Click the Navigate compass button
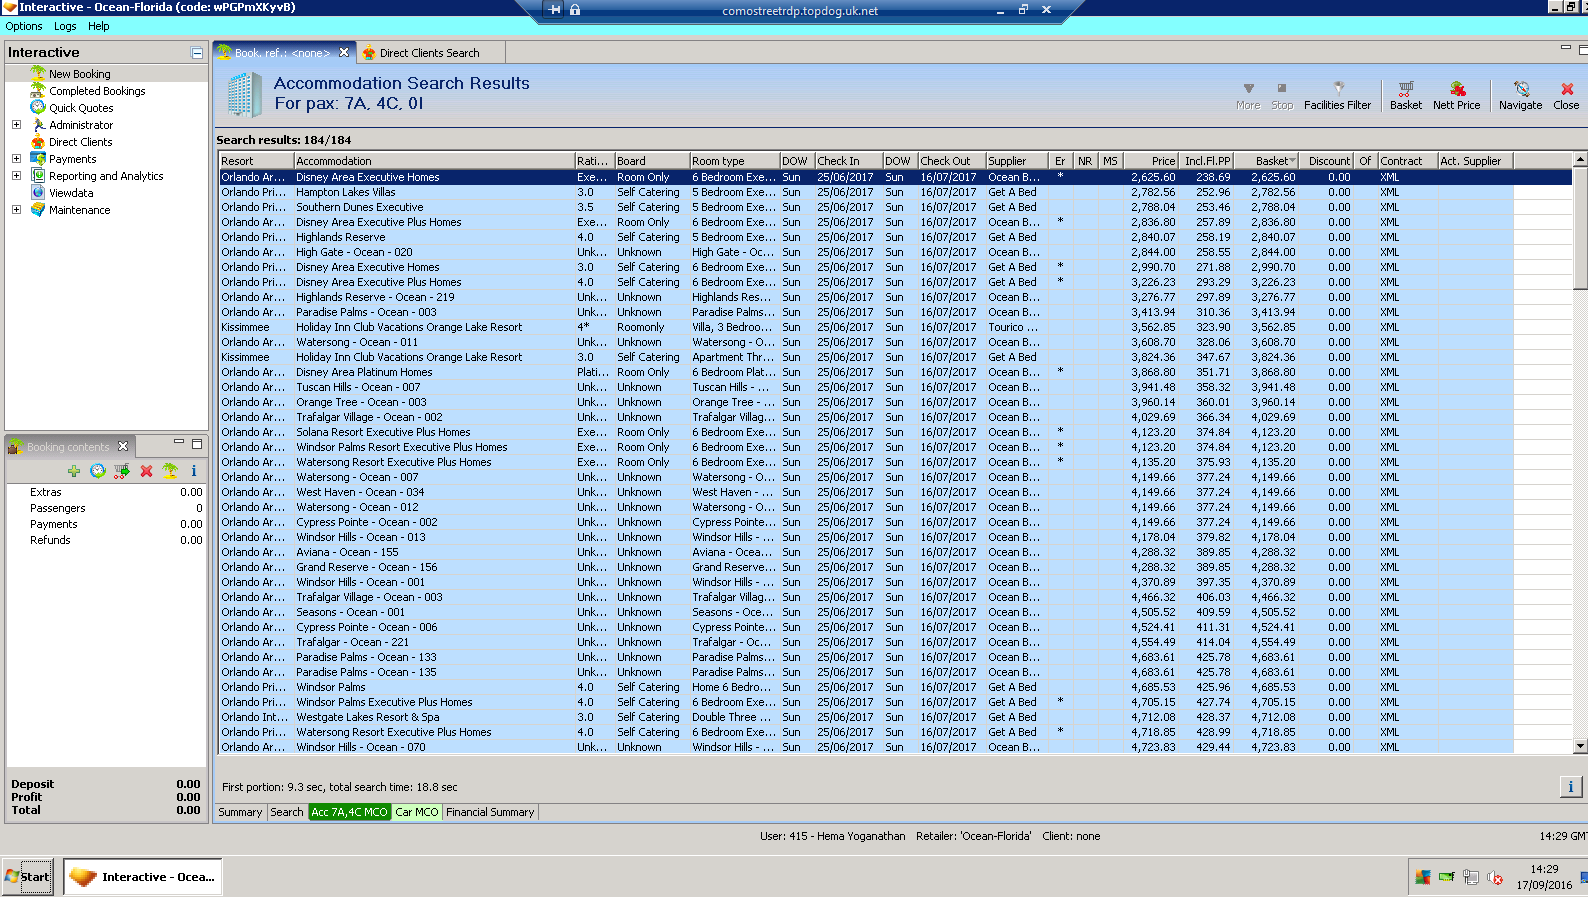The height and width of the screenshot is (897, 1588). [1520, 96]
